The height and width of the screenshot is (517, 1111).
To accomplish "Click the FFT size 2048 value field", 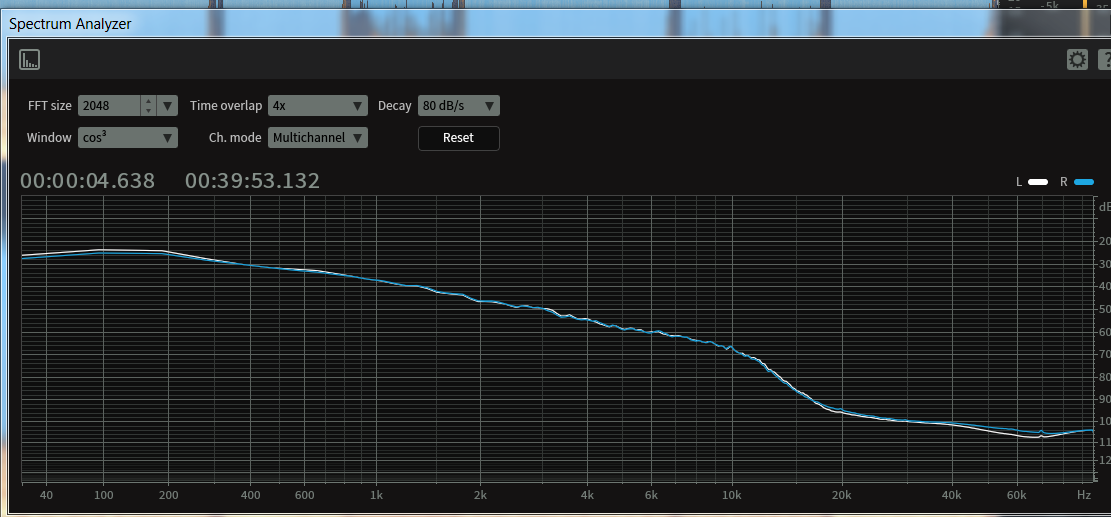I will pyautogui.click(x=109, y=106).
